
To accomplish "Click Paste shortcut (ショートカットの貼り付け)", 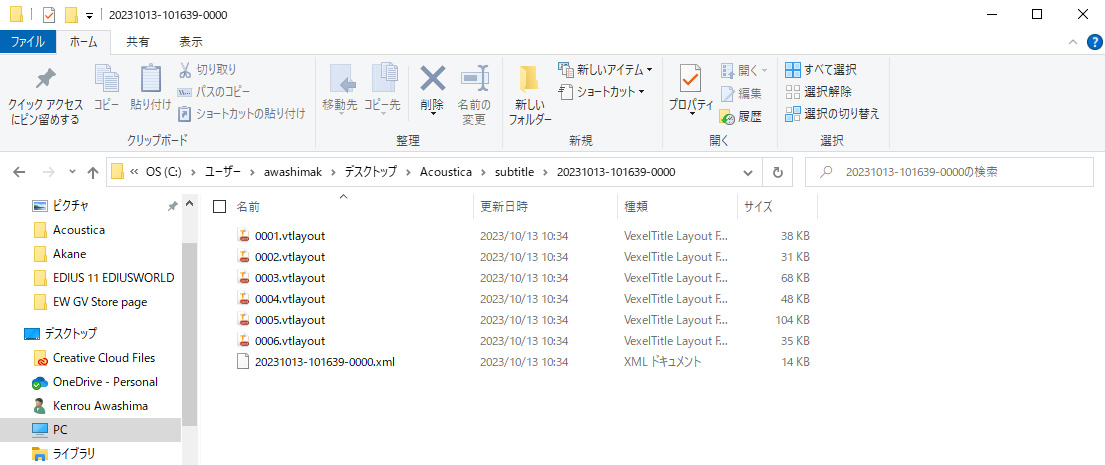I will 241,113.
